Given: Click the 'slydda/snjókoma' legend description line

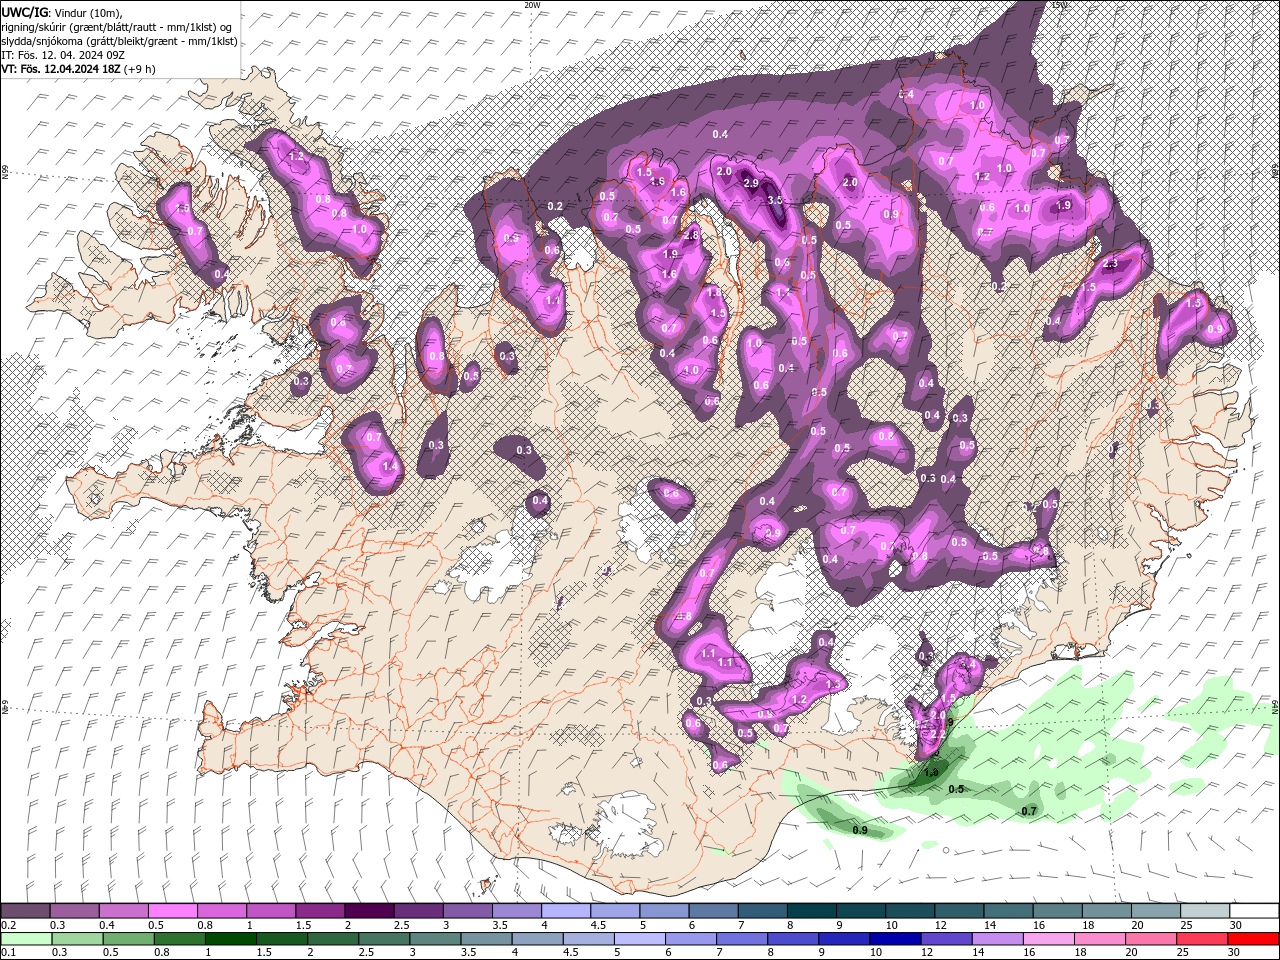Looking at the screenshot, I should (119, 41).
